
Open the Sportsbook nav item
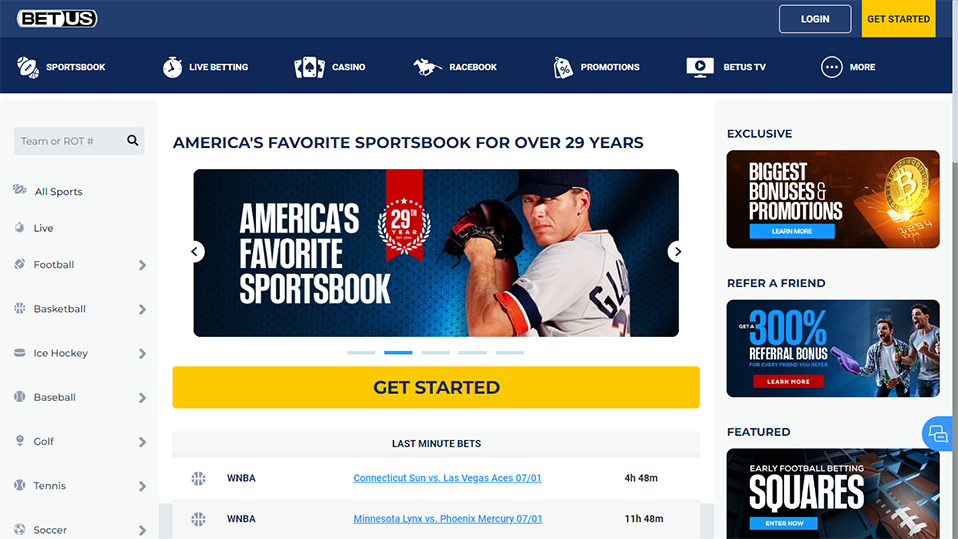61,67
